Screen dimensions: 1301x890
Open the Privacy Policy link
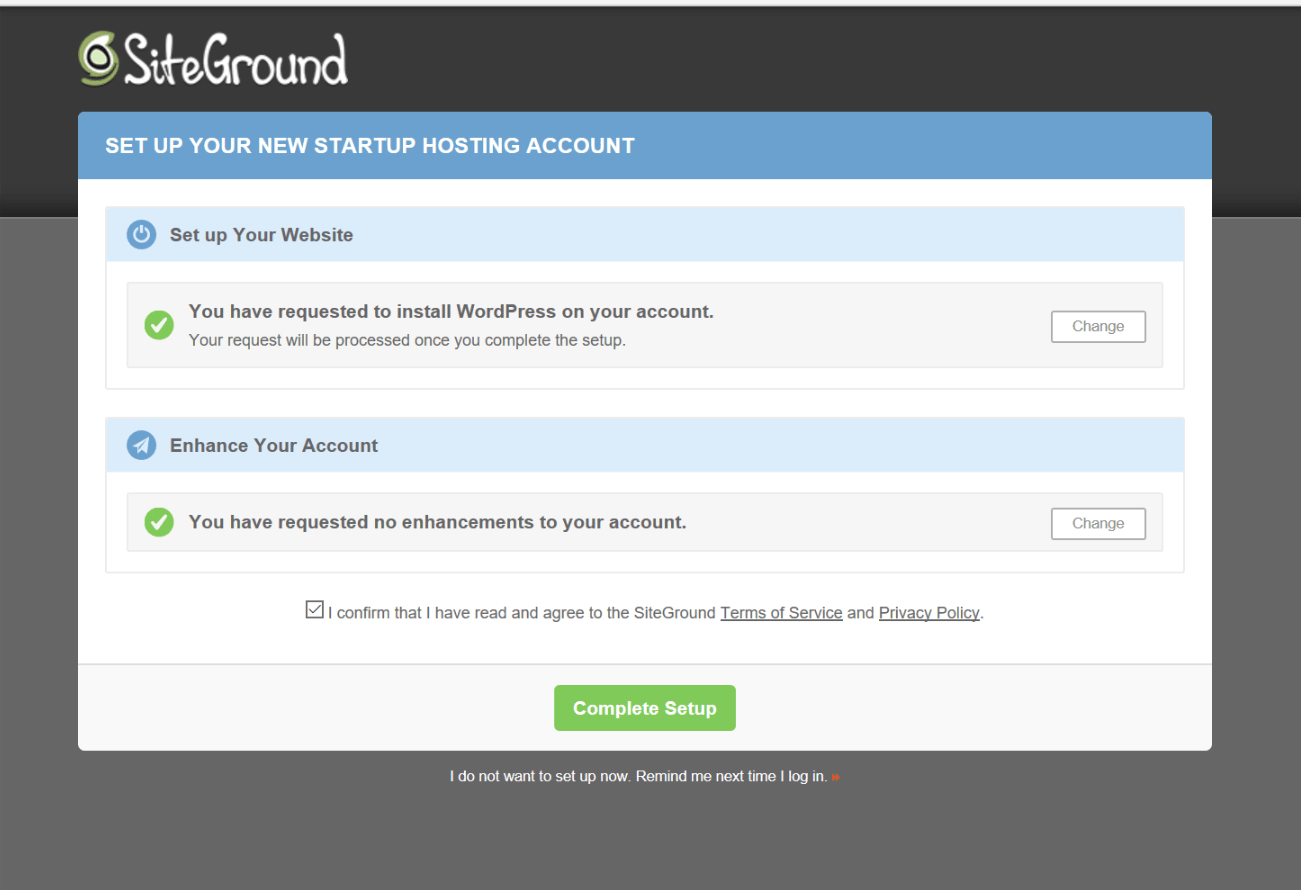click(x=929, y=613)
